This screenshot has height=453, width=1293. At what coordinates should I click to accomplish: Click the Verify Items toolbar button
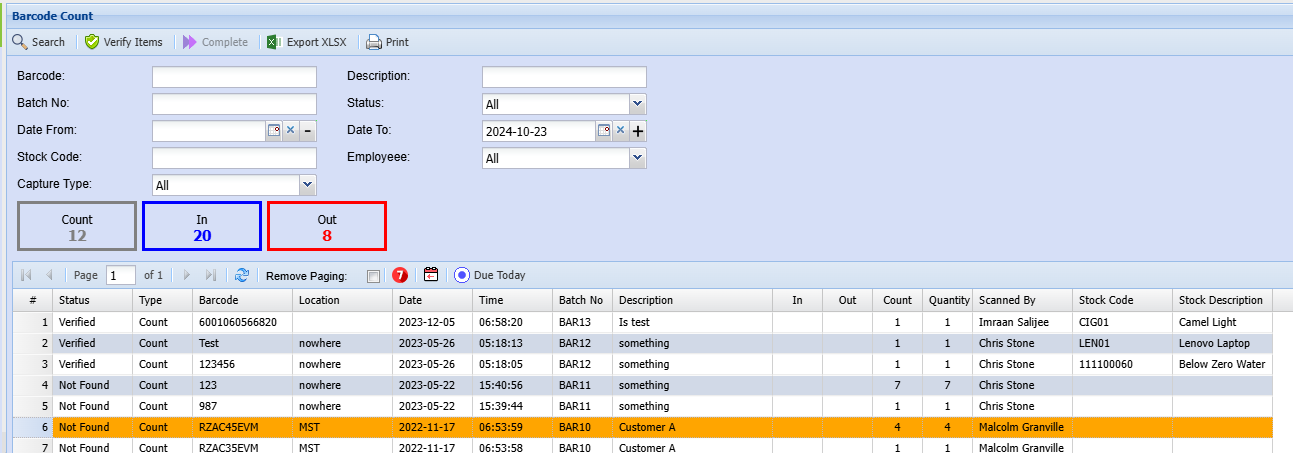coord(123,42)
